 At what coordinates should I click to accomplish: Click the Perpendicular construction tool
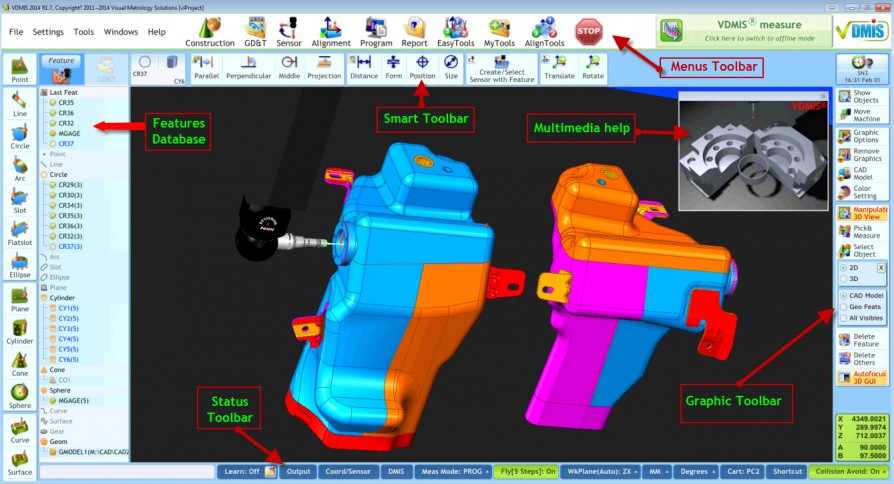(x=249, y=68)
